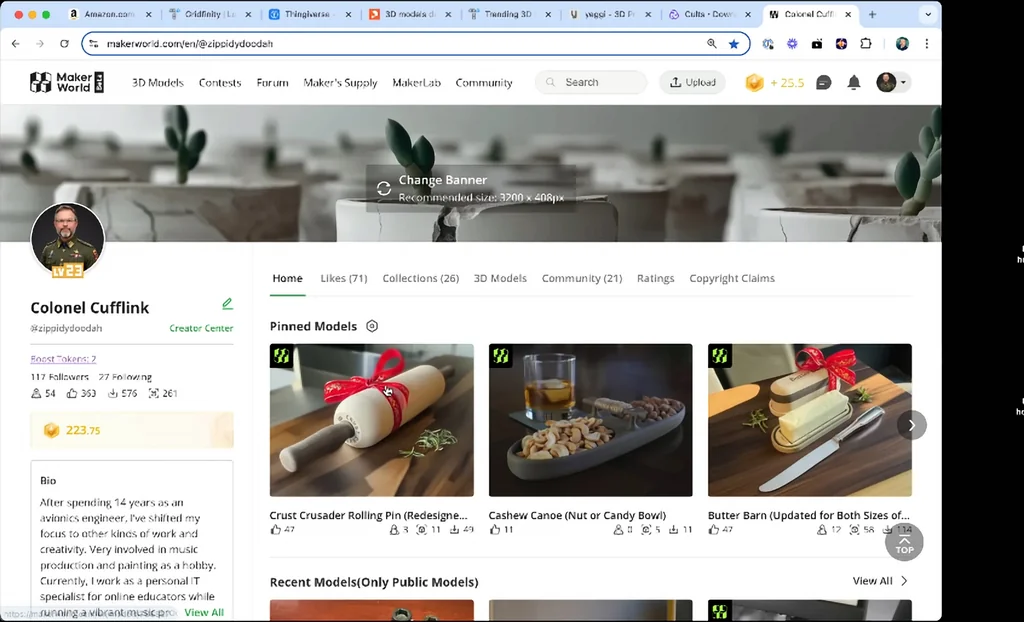Viewport: 1024px width, 622px height.
Task: Click the like icon under Butter Barn
Action: pyautogui.click(x=714, y=530)
